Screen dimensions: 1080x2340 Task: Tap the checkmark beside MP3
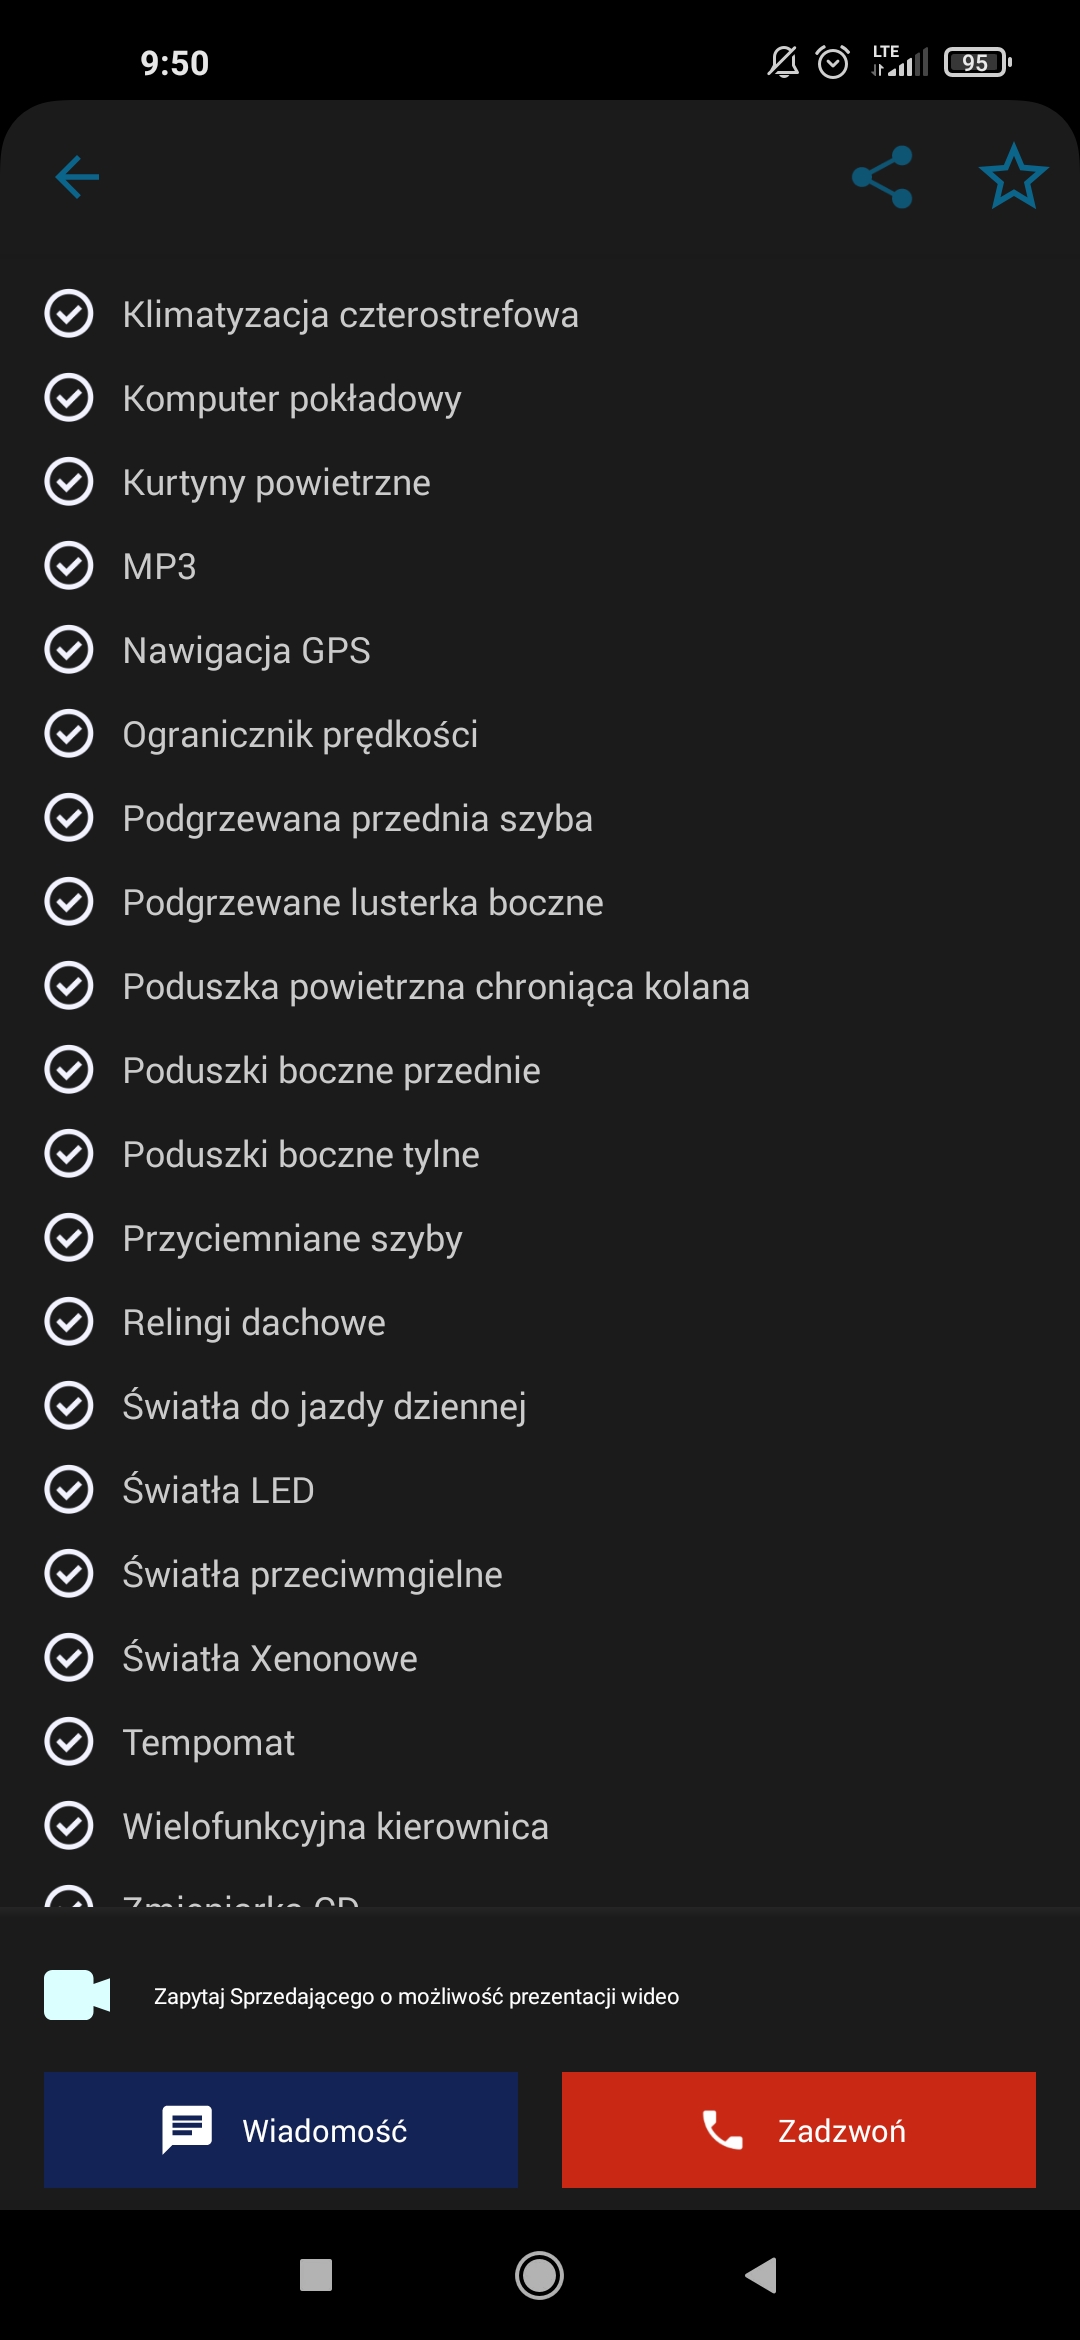coord(69,566)
